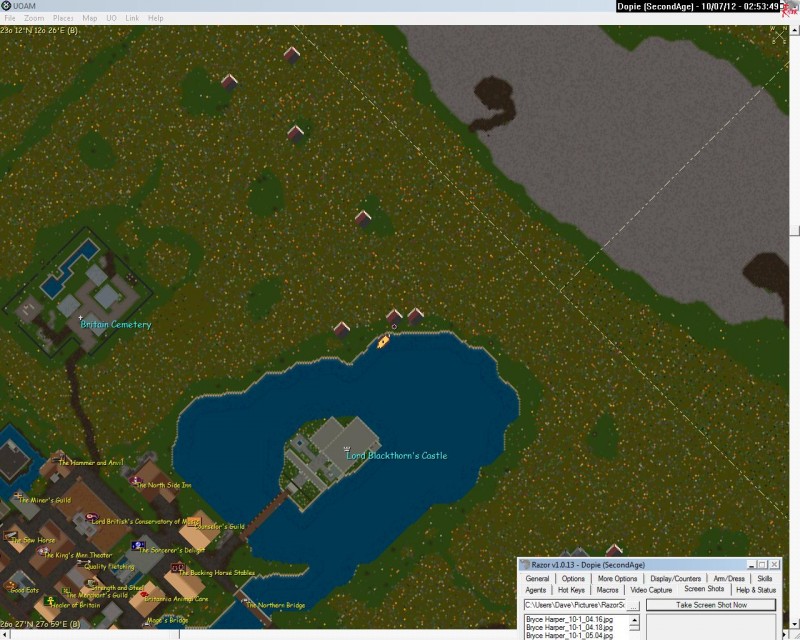This screenshot has height=640, width=800.
Task: Switch to Razor's Hot Keys tab
Action: (x=571, y=590)
